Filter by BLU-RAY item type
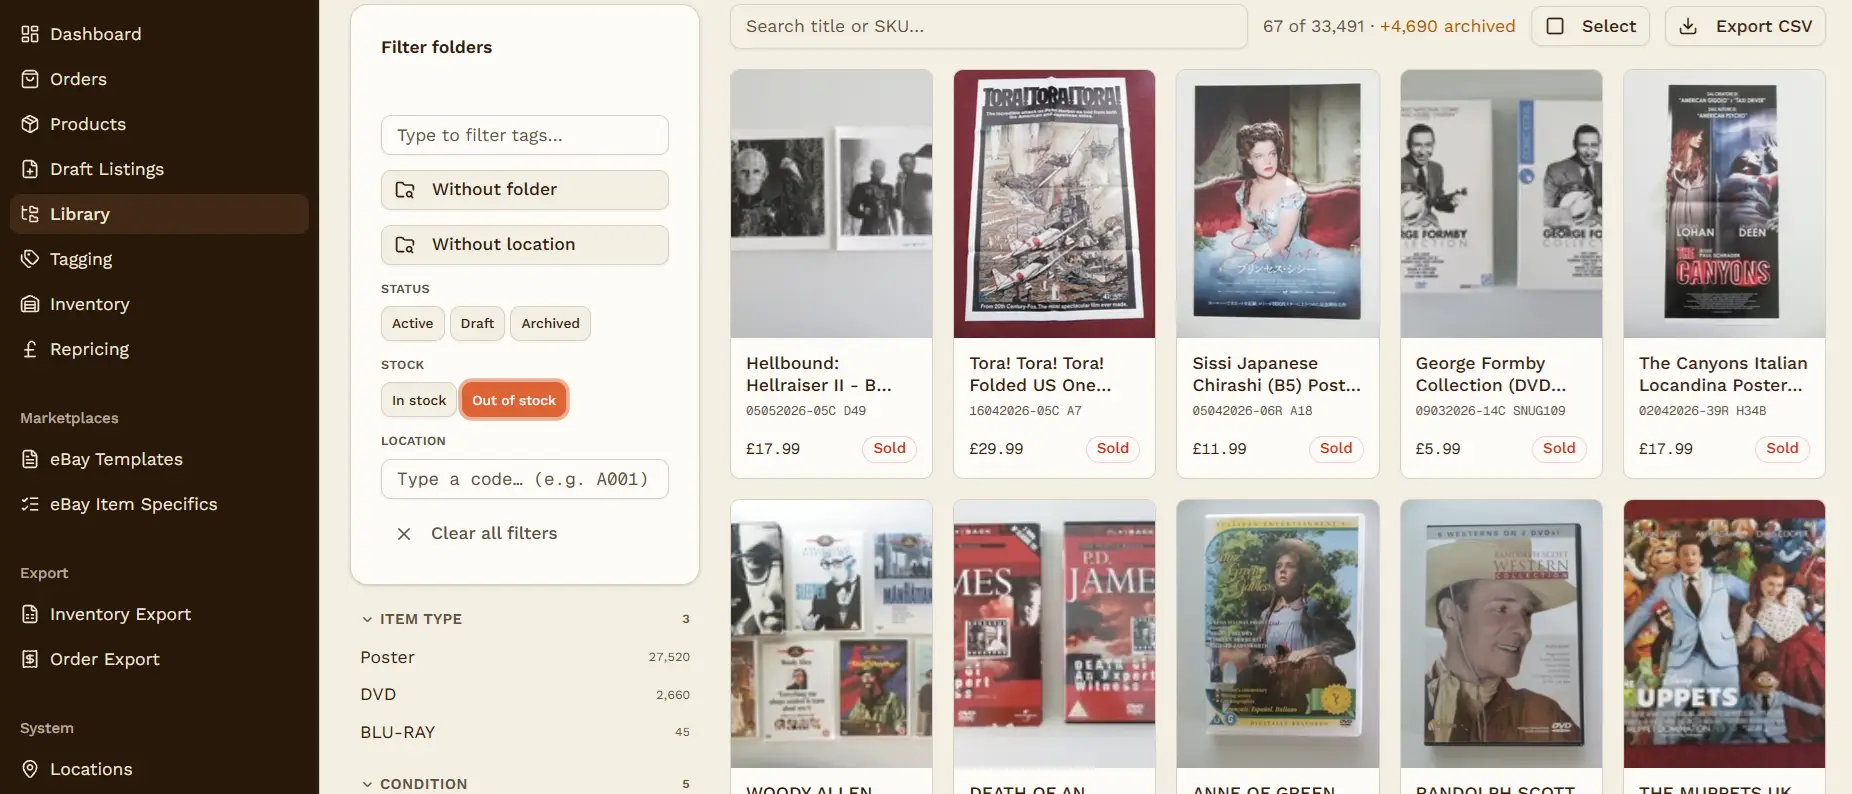Viewport: 1852px width, 794px height. pyautogui.click(x=525, y=732)
